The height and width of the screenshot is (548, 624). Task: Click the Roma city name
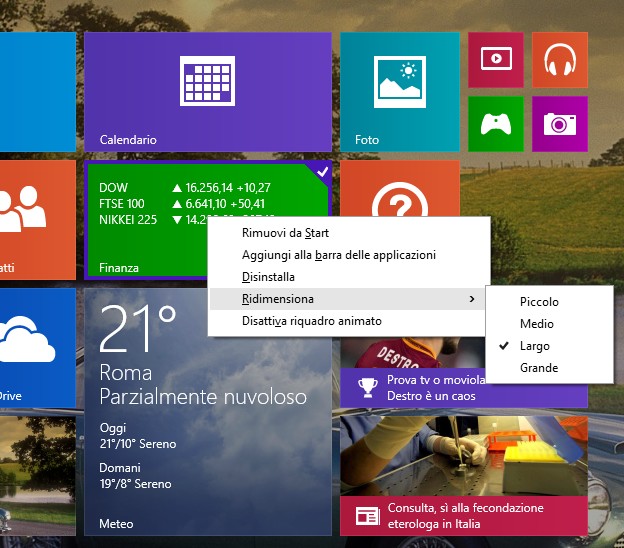(126, 373)
